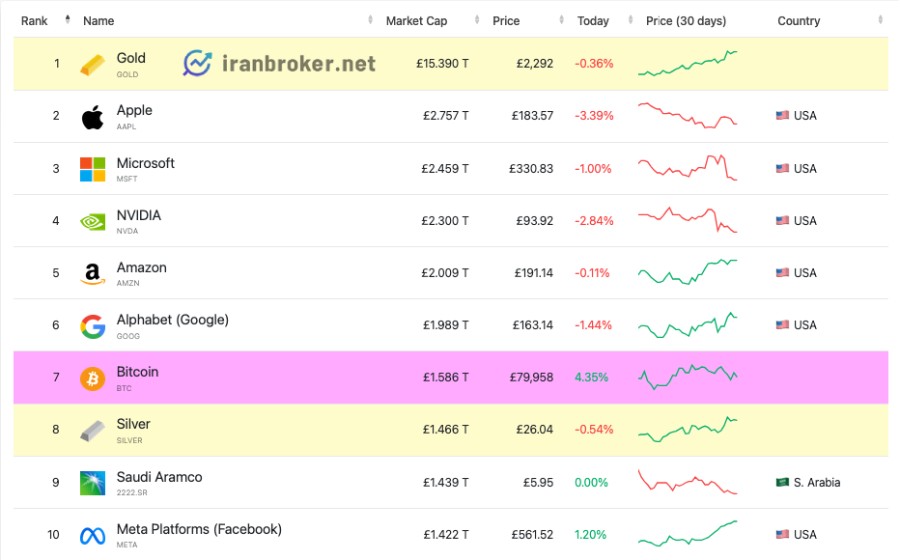This screenshot has height=560, width=900.
Task: Click Meta 30-day price chart
Action: 687,534
